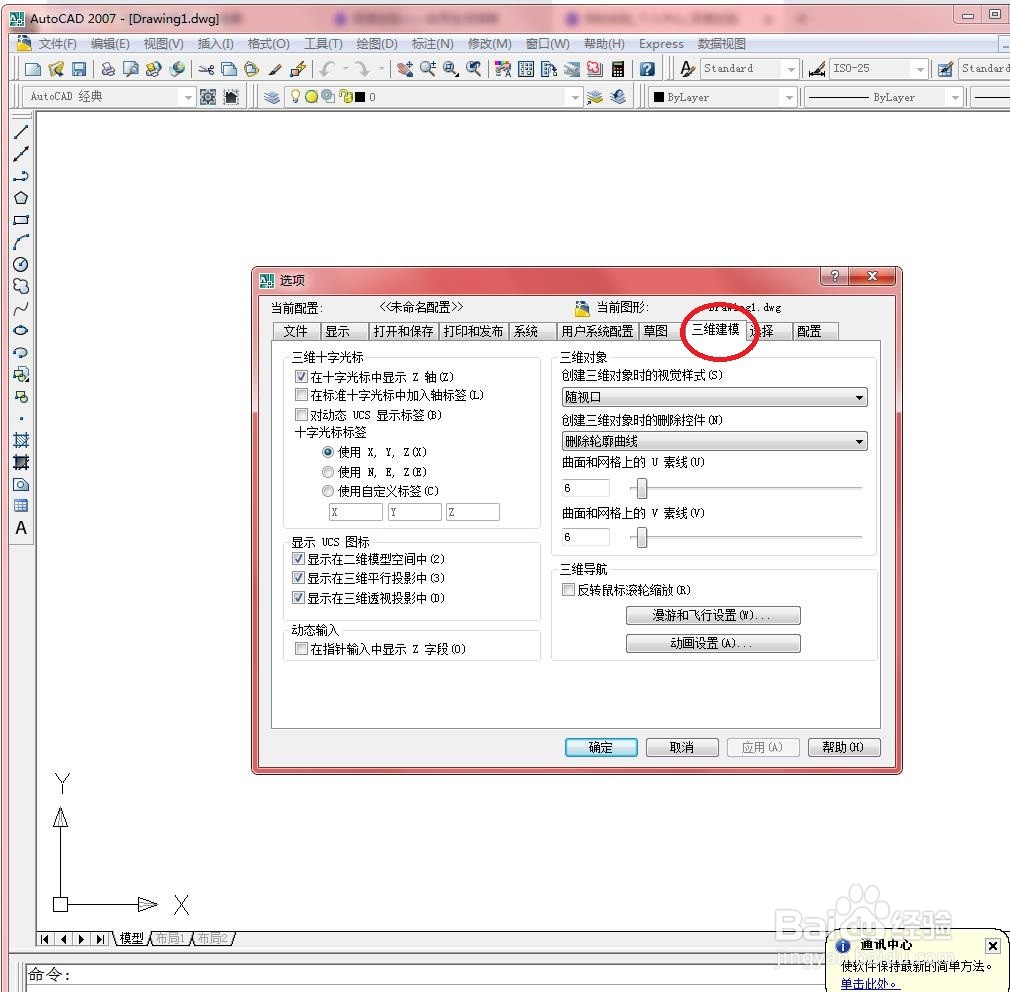Select the Rectangle draw tool

(x=21, y=220)
